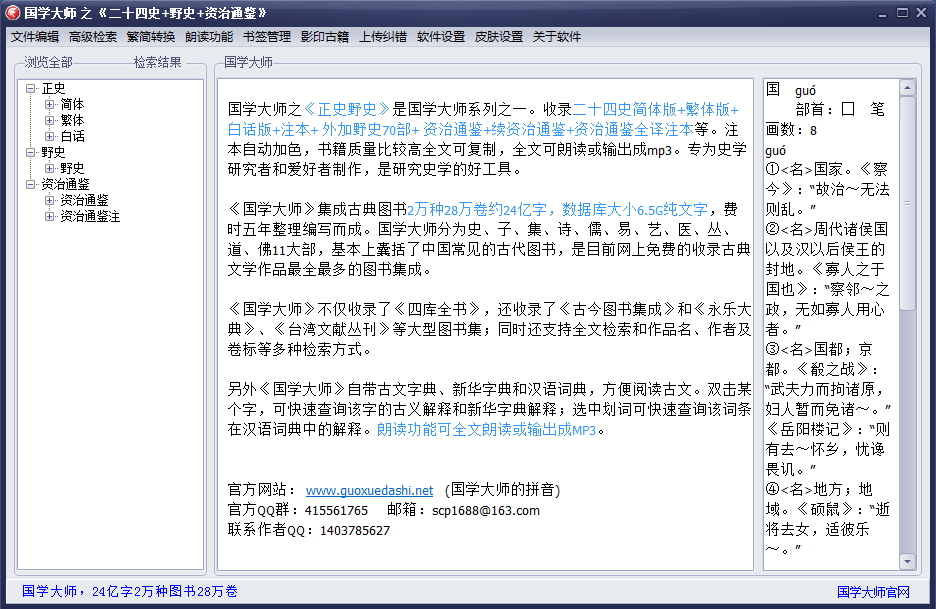Switch to the 检索结果 tab
Viewport: 936px width, 609px height.
pos(158,63)
